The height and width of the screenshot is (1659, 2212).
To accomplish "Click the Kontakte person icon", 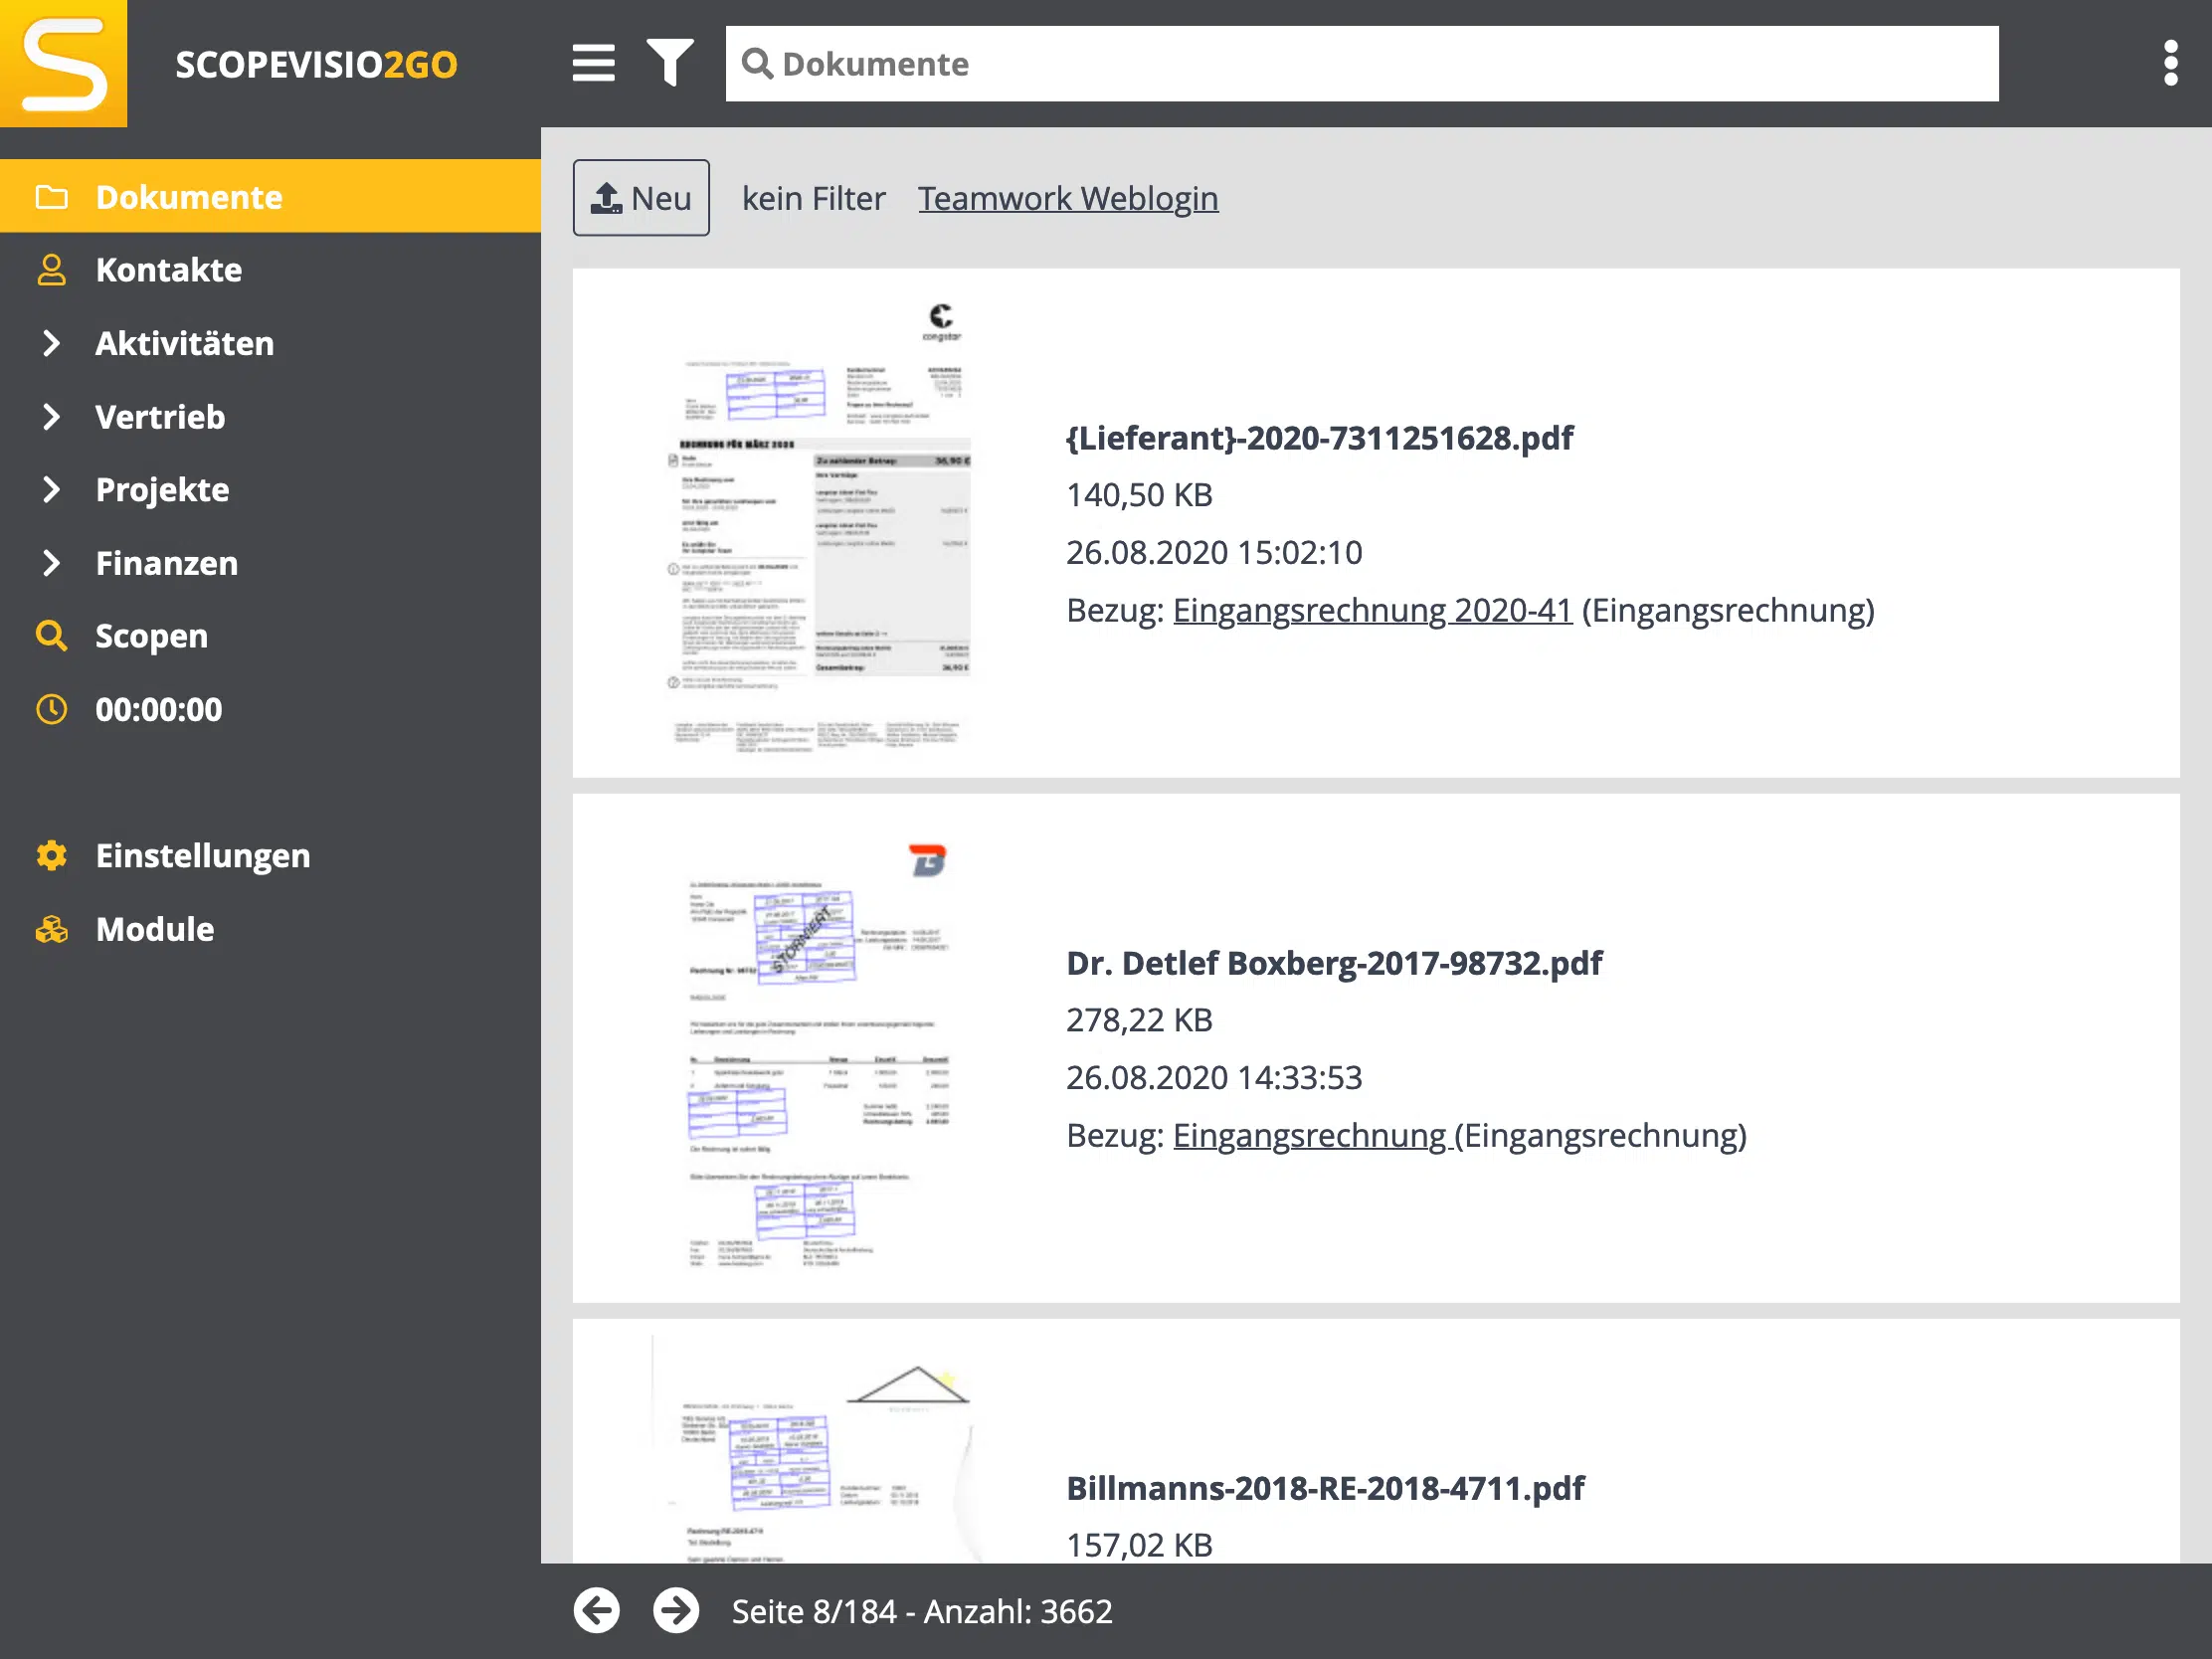I will 52,269.
